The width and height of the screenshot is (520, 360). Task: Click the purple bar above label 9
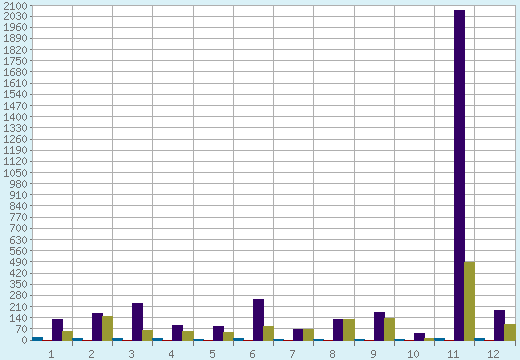click(379, 326)
